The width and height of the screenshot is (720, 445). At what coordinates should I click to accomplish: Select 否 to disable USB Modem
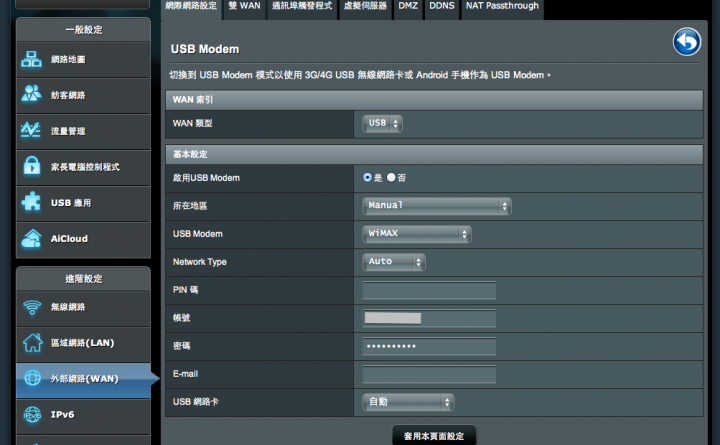(391, 177)
